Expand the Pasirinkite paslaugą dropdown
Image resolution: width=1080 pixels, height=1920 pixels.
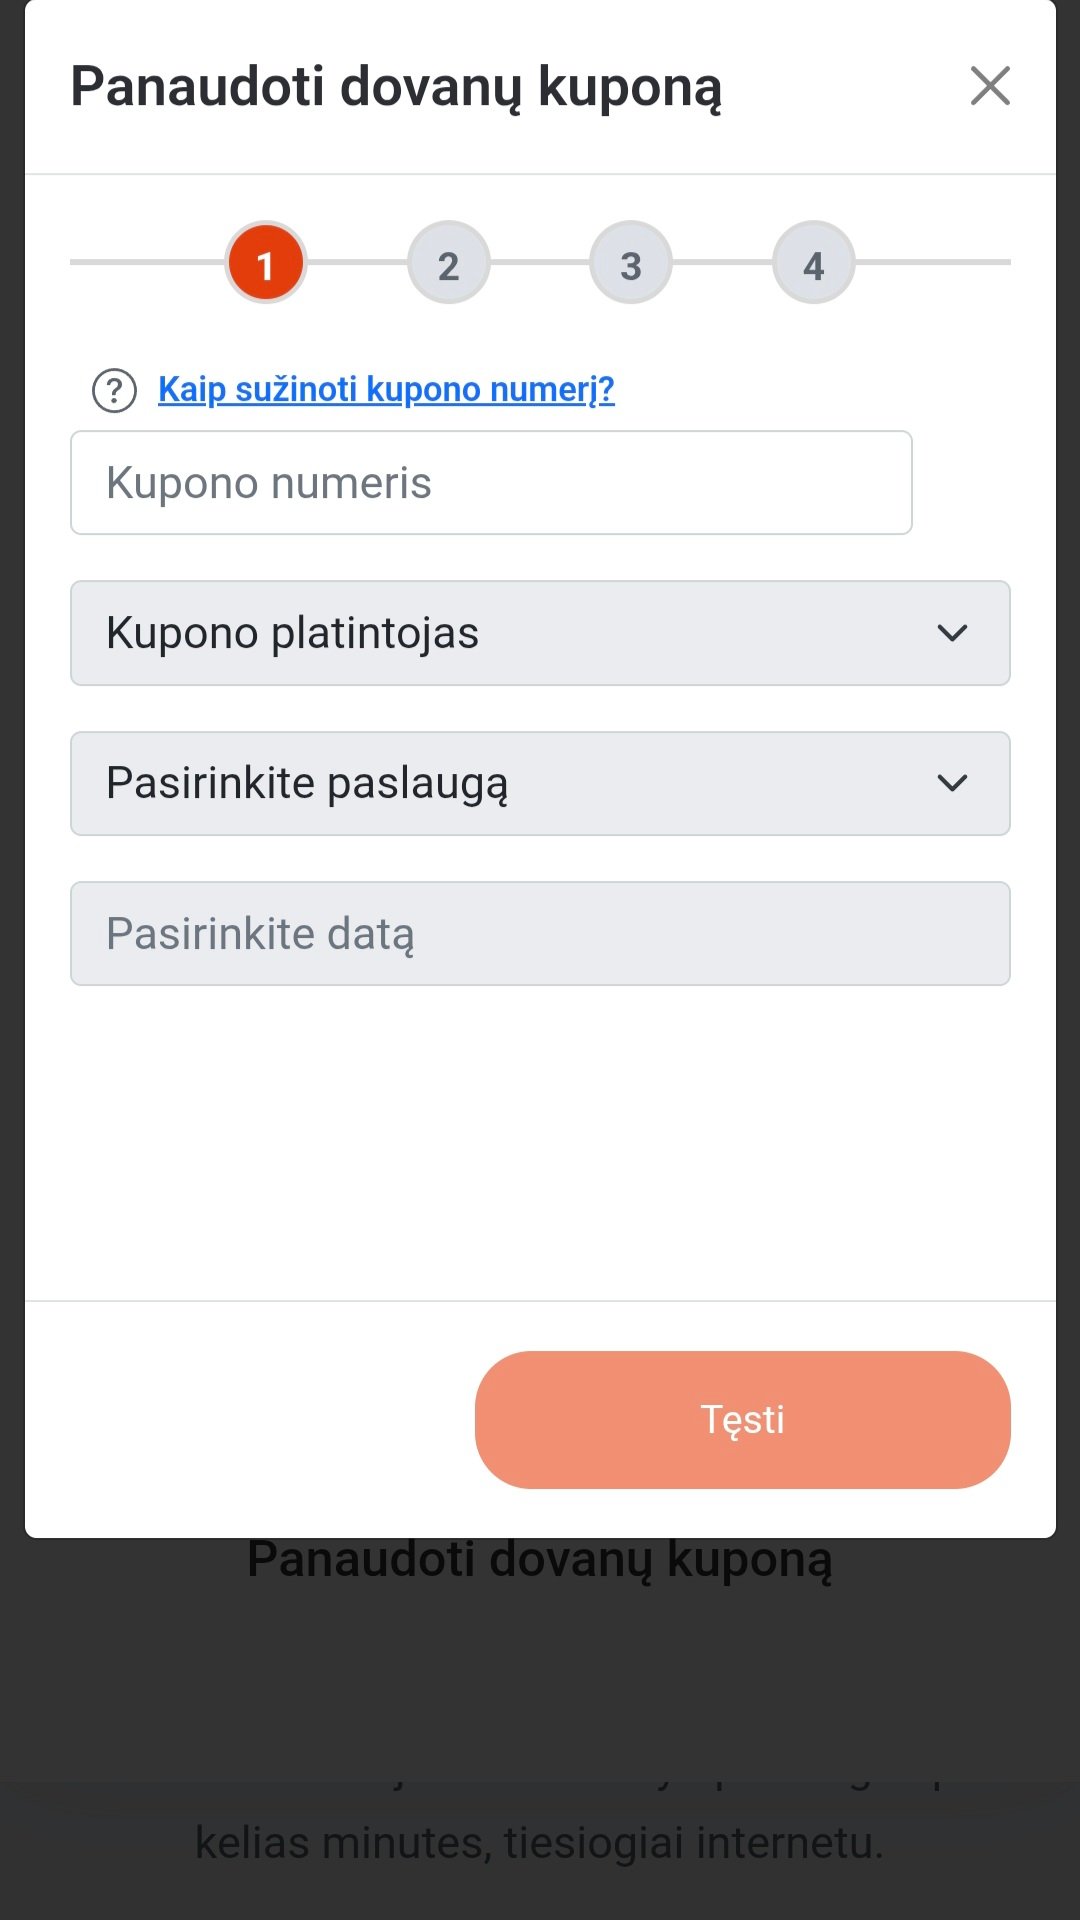pos(500,783)
